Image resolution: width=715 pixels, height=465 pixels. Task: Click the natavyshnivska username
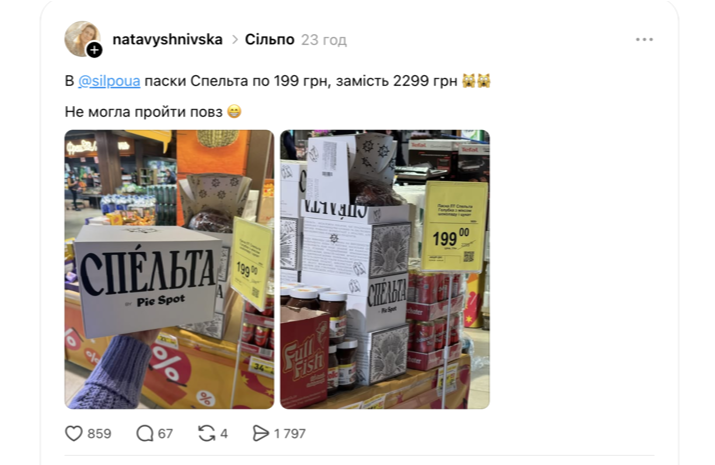(x=167, y=40)
